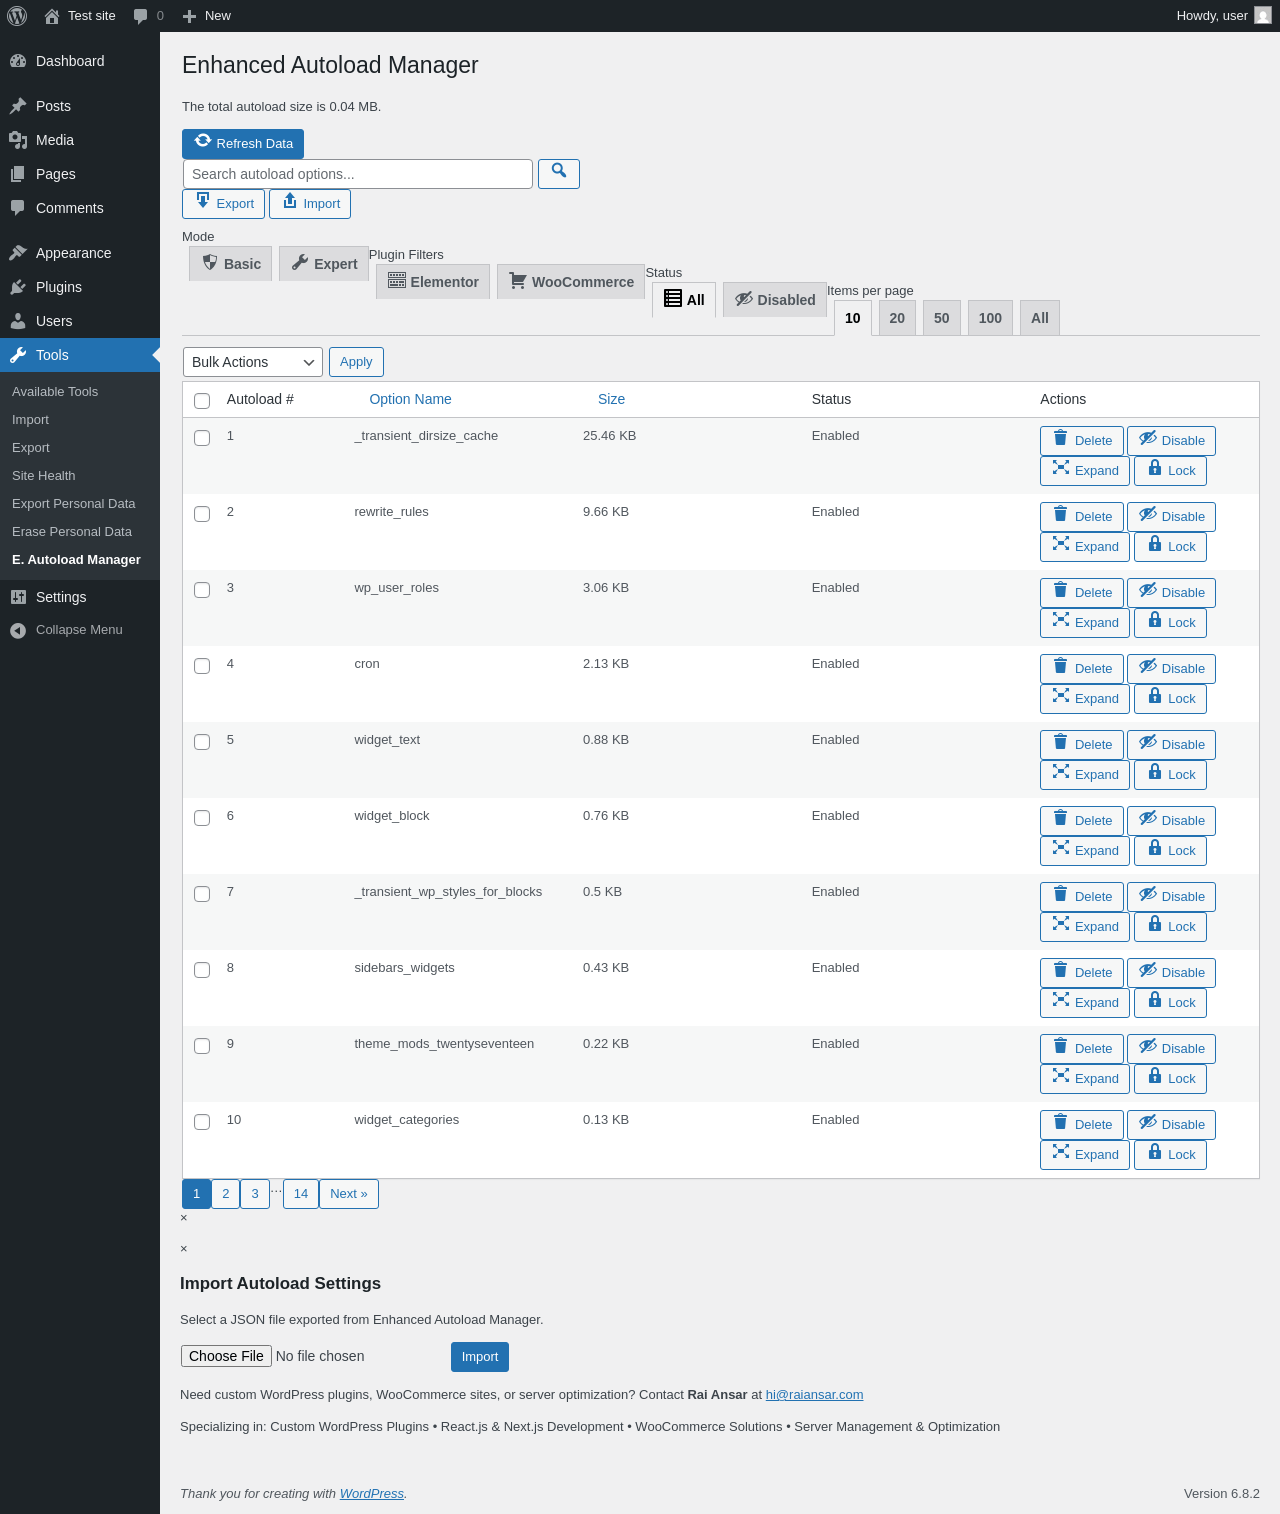Show 100 items per page

tap(990, 318)
